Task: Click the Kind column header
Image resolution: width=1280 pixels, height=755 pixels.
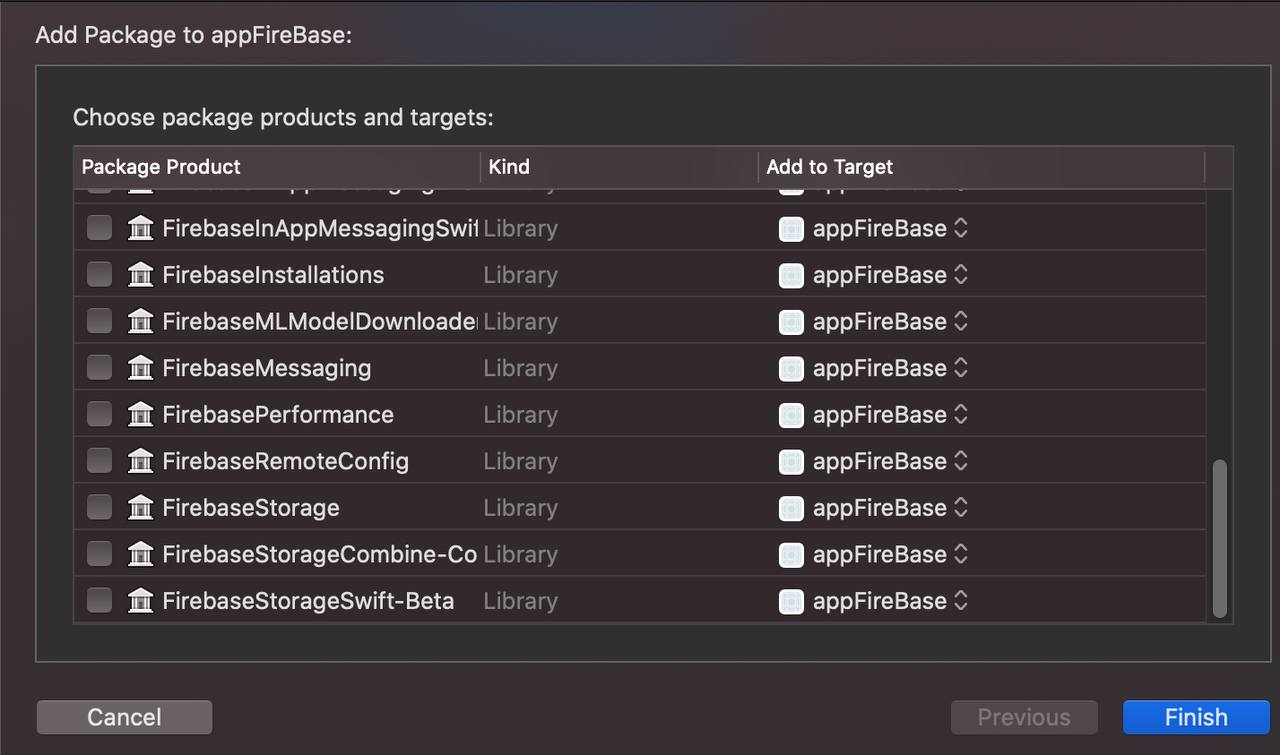Action: click(x=620, y=167)
